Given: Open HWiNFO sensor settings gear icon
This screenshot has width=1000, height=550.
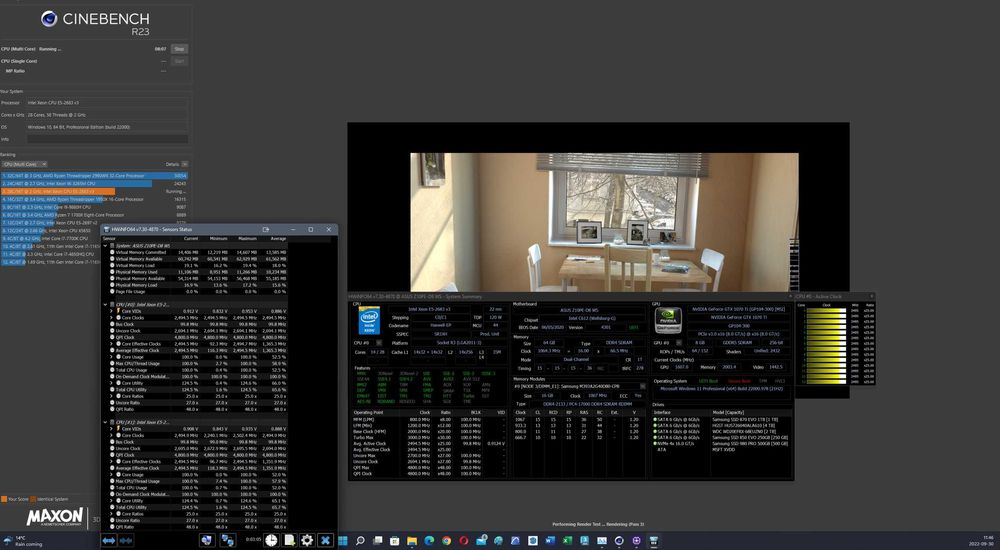Looking at the screenshot, I should point(307,540).
